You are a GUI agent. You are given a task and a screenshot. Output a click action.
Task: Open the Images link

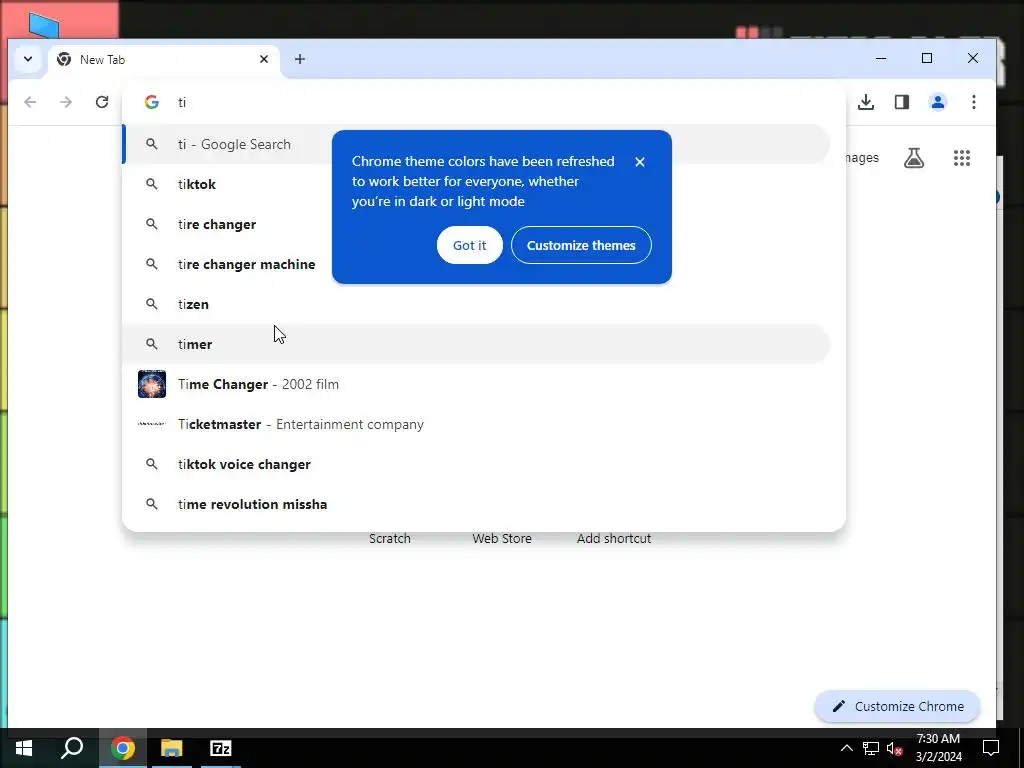[x=862, y=158]
